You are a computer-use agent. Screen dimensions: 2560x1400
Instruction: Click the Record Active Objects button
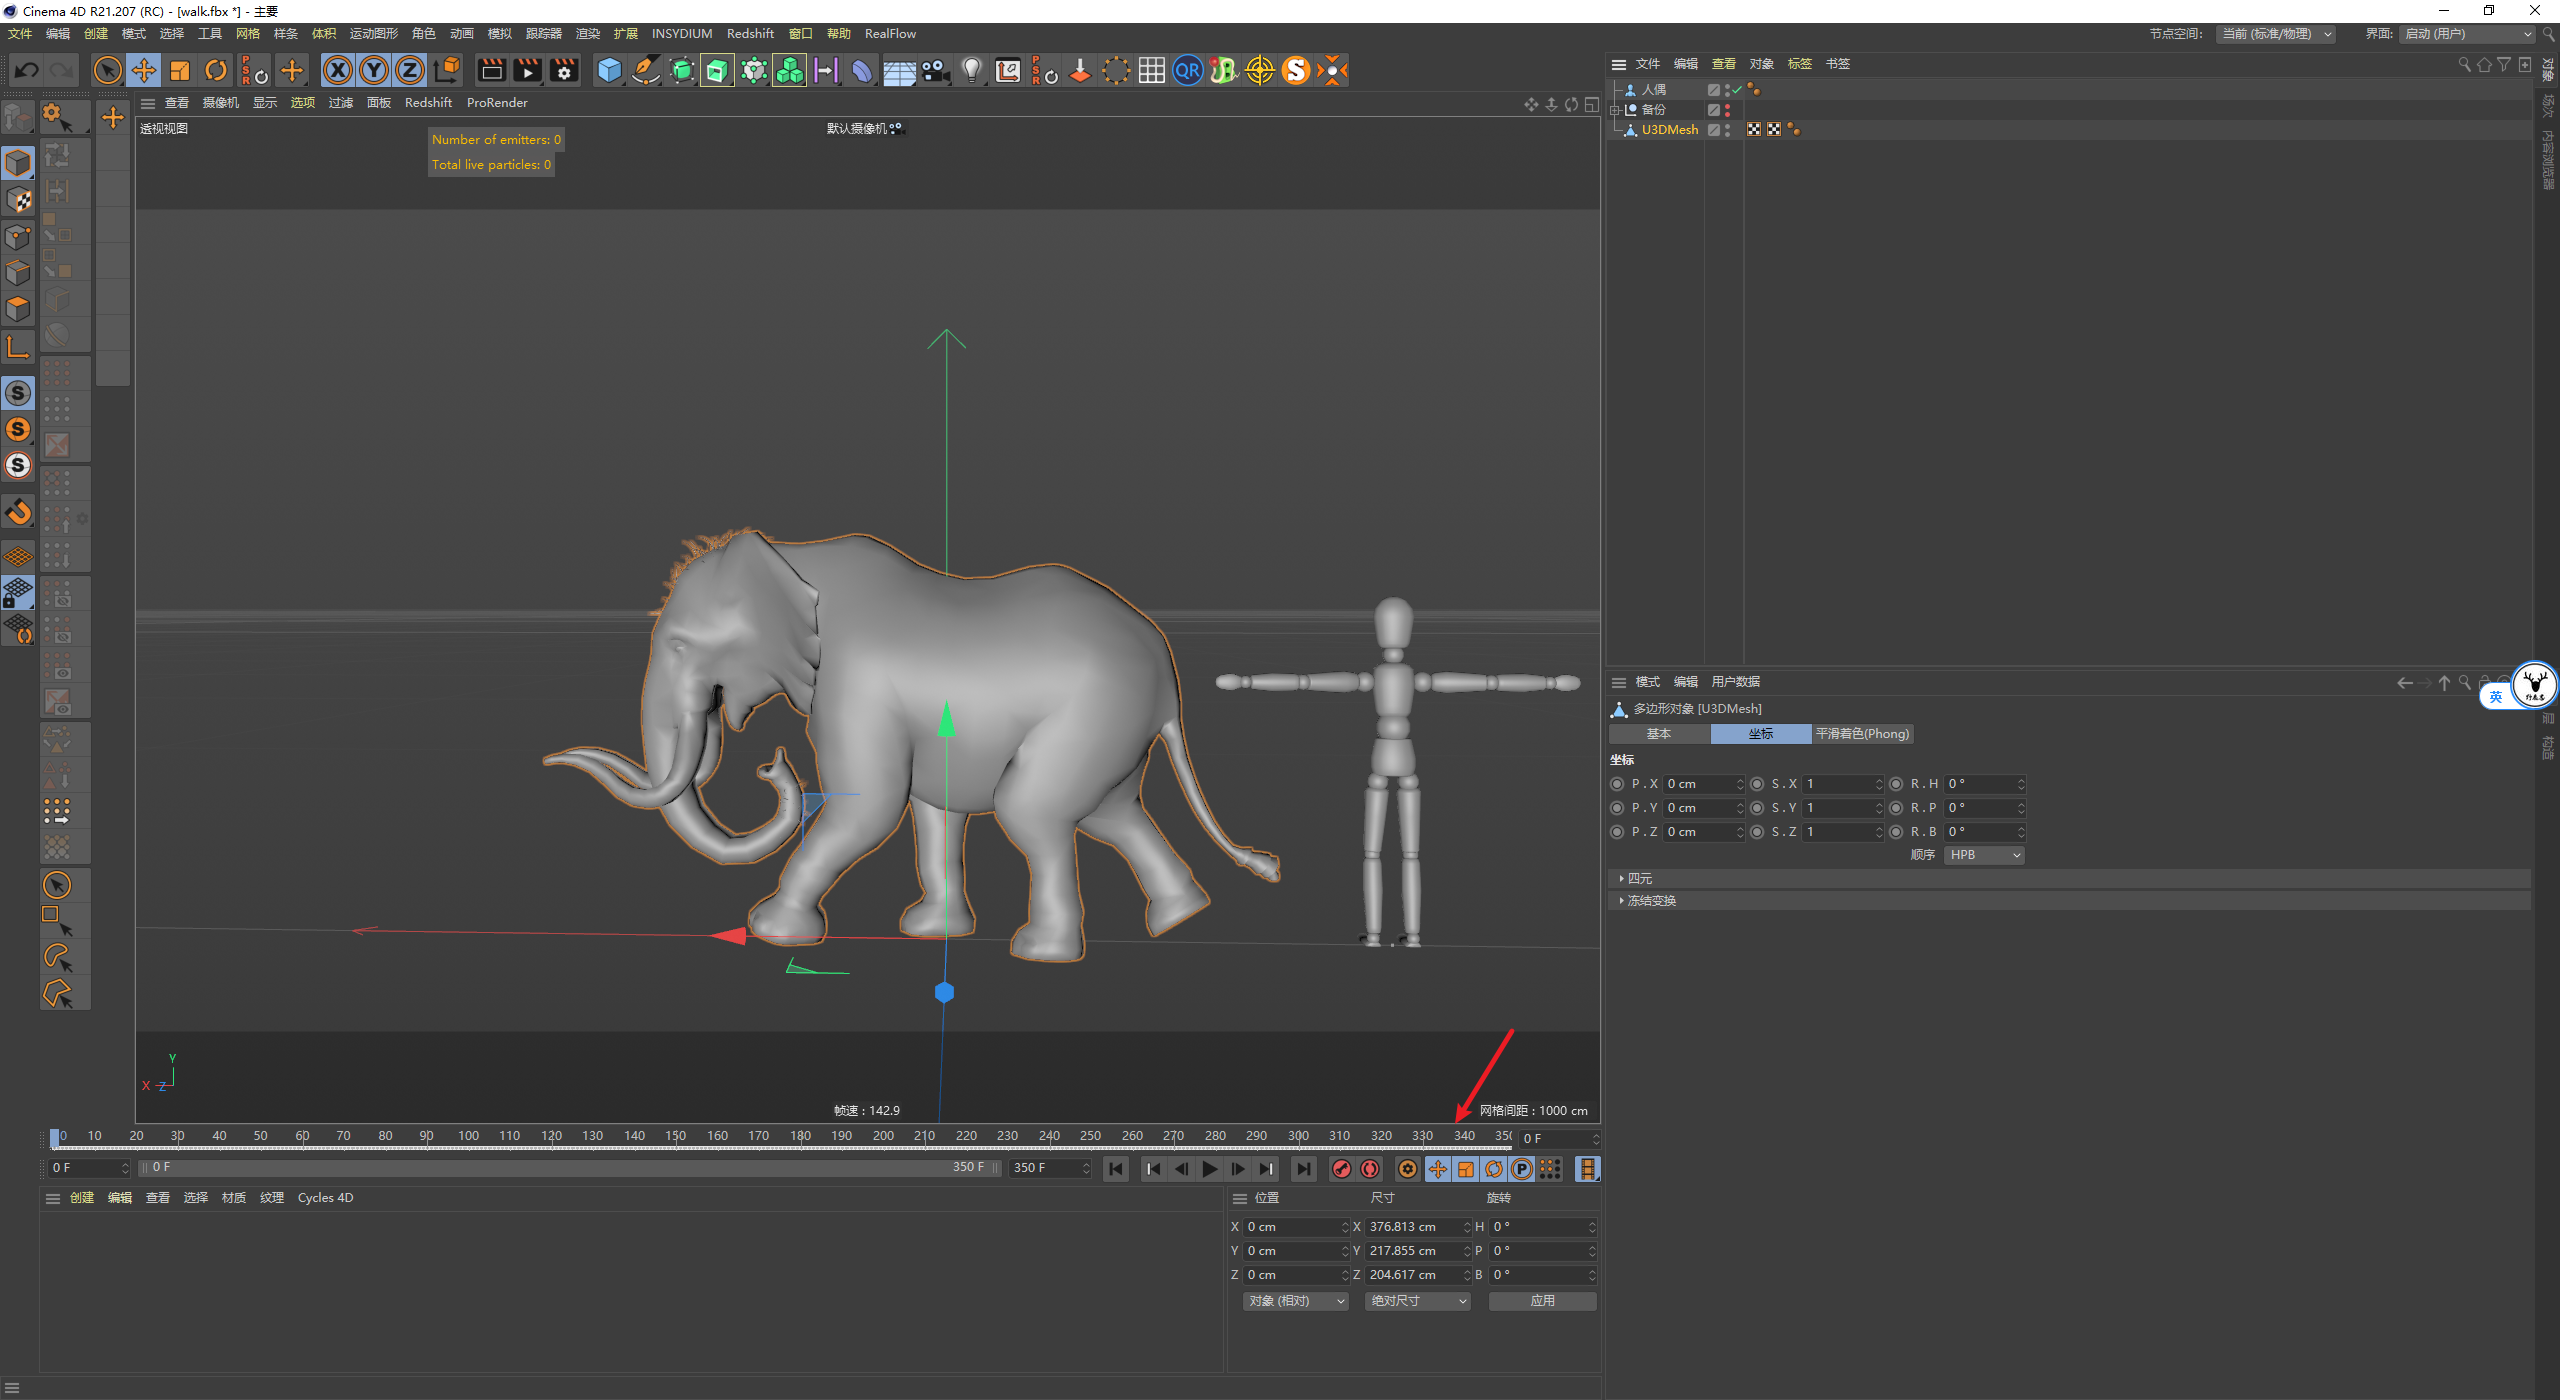tap(1342, 1169)
